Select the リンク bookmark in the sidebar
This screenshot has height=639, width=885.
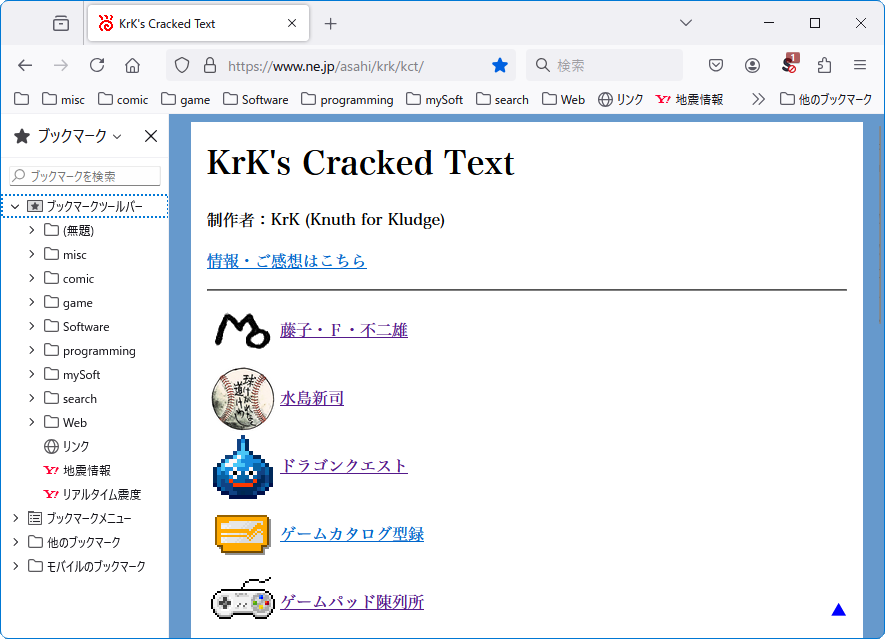pyautogui.click(x=67, y=447)
